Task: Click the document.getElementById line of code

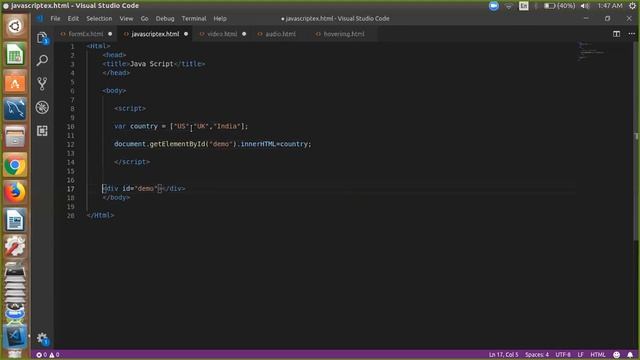Action: click(212, 144)
